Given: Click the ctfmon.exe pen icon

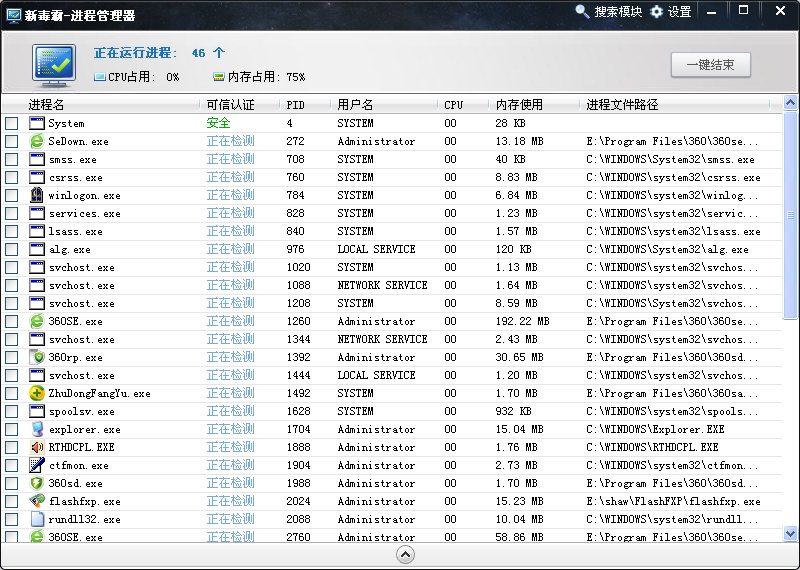Looking at the screenshot, I should [x=37, y=465].
